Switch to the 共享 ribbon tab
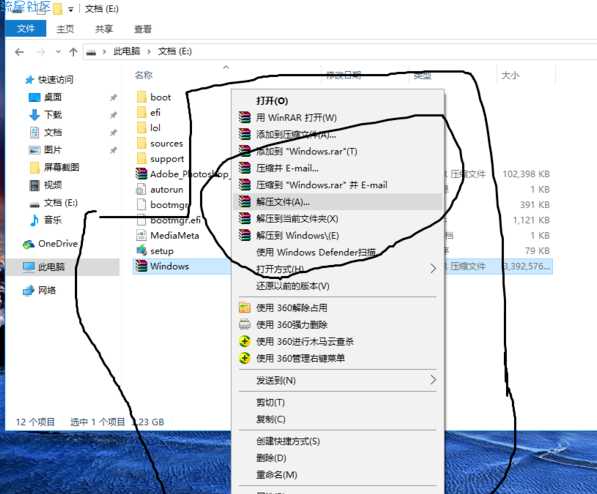The width and height of the screenshot is (597, 494). click(x=104, y=29)
